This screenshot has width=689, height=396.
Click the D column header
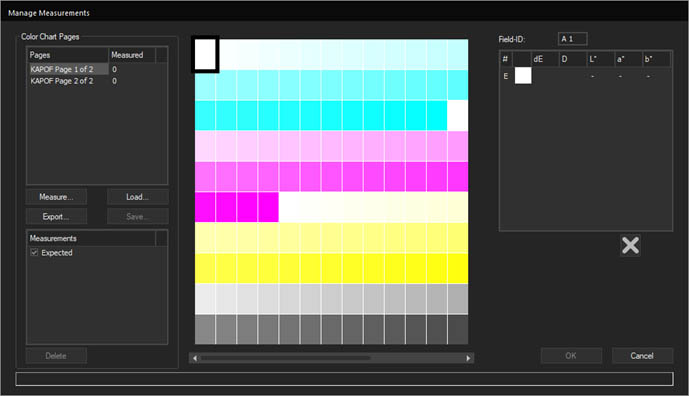click(573, 59)
